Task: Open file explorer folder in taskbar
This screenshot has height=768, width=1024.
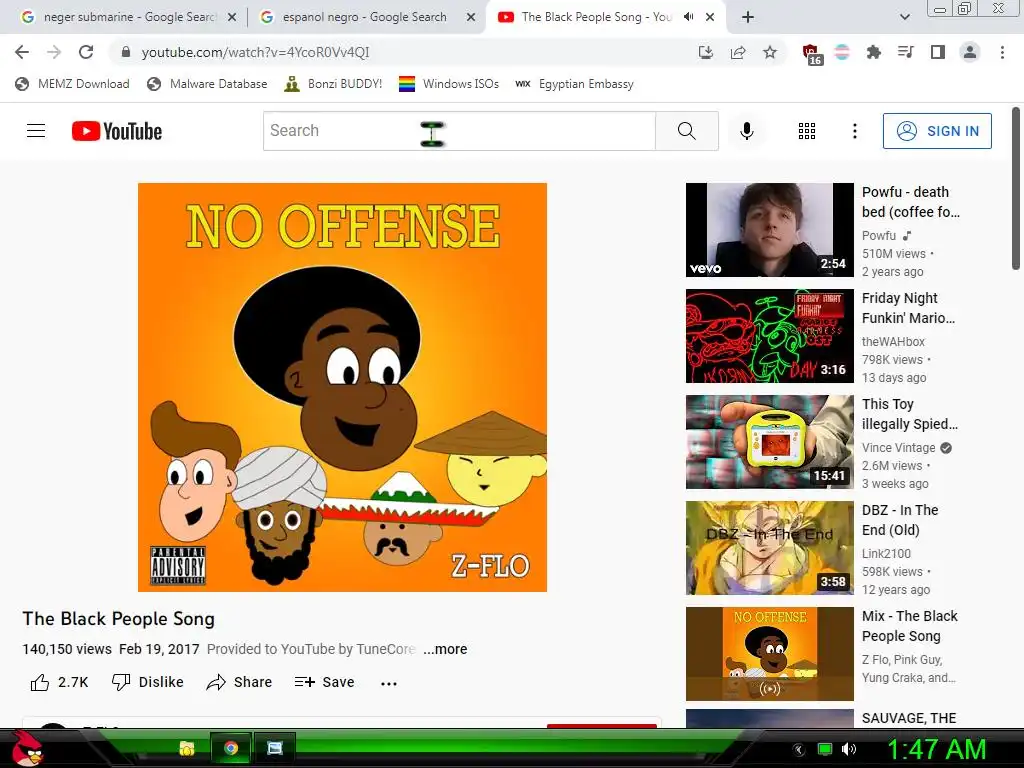Action: tap(187, 748)
